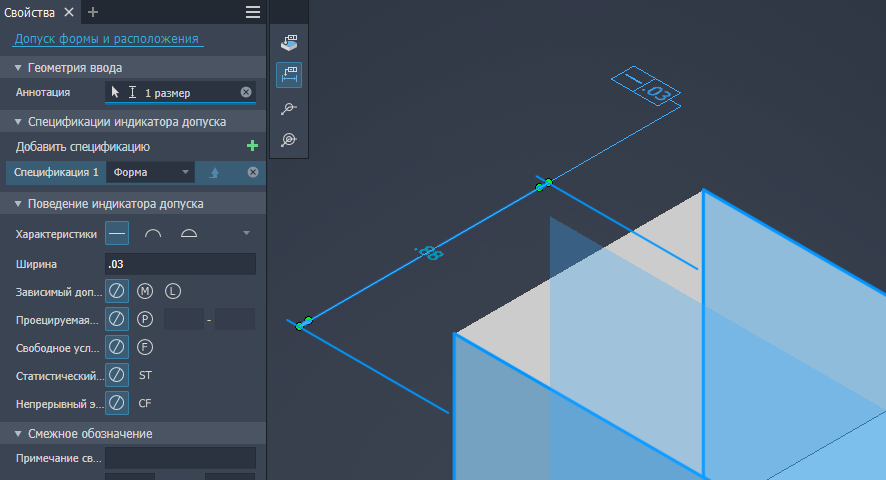
Task: Collapse Поведение индикатора допуска section
Action: coord(18,204)
